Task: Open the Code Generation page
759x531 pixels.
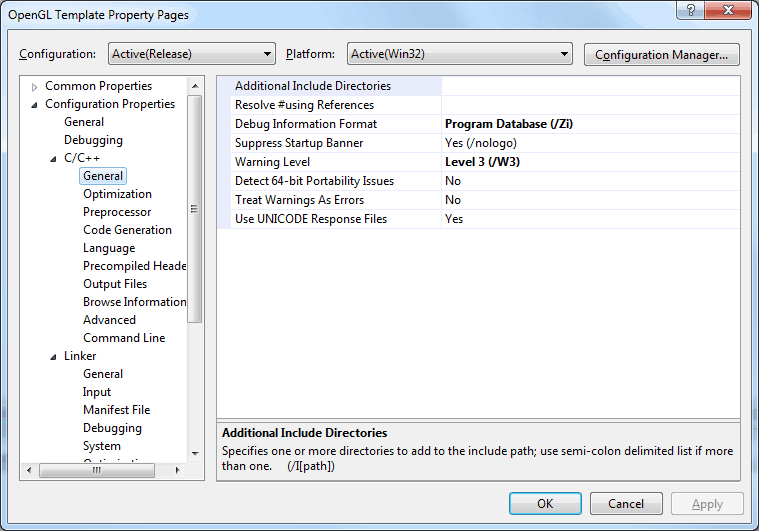Action: (127, 230)
